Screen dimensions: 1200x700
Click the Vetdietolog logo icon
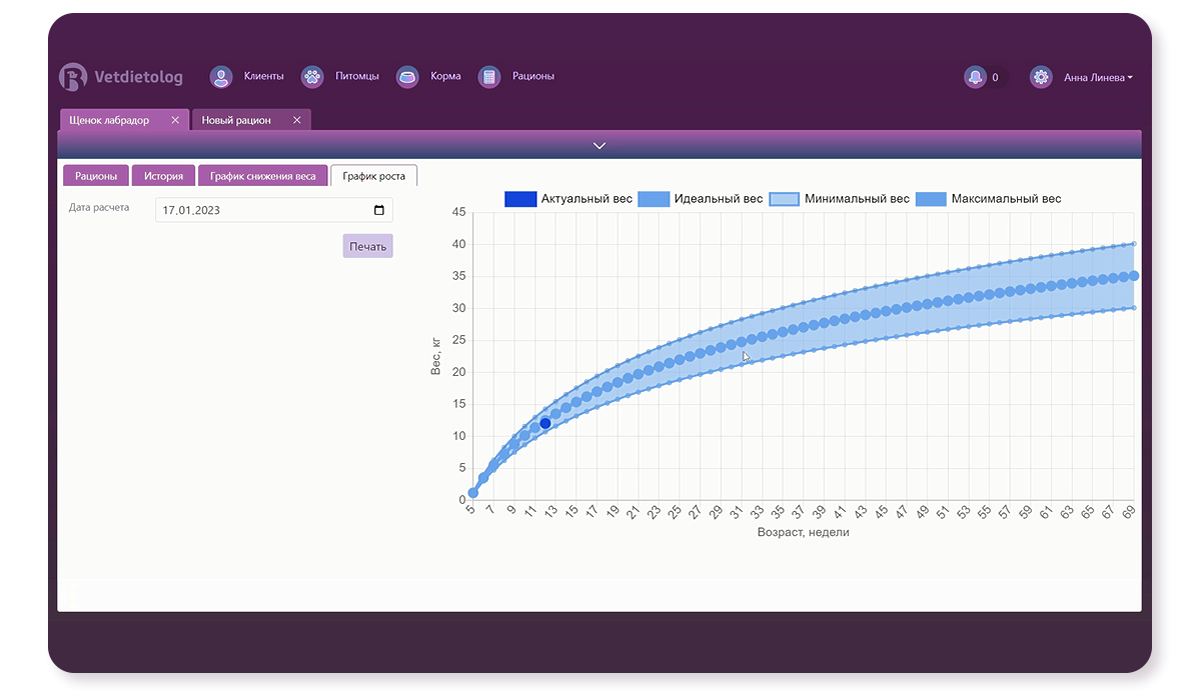73,77
